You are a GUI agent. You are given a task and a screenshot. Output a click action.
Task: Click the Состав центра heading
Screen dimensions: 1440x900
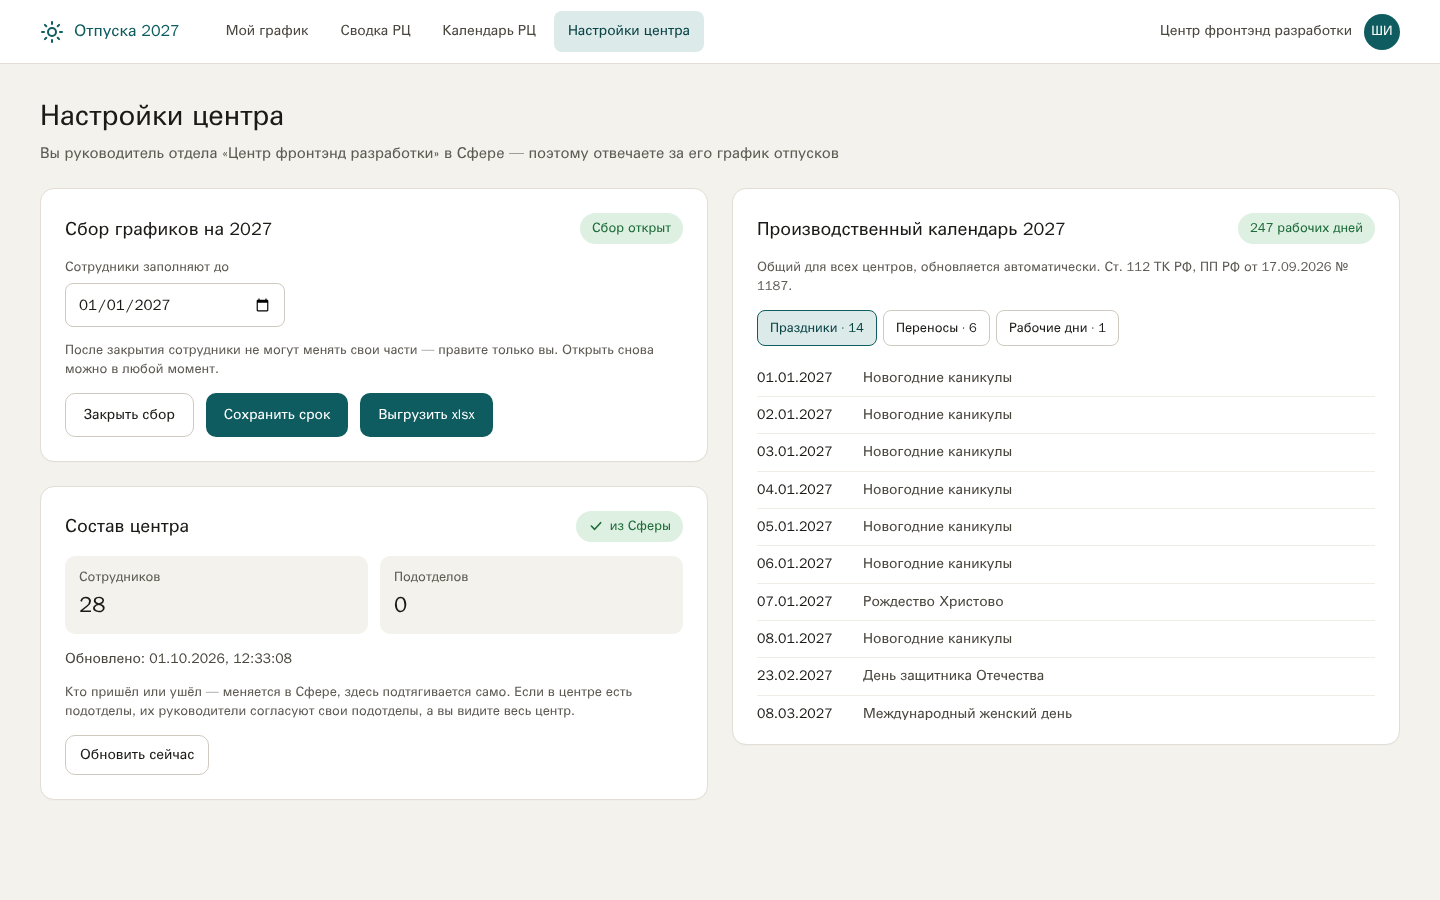coord(127,526)
